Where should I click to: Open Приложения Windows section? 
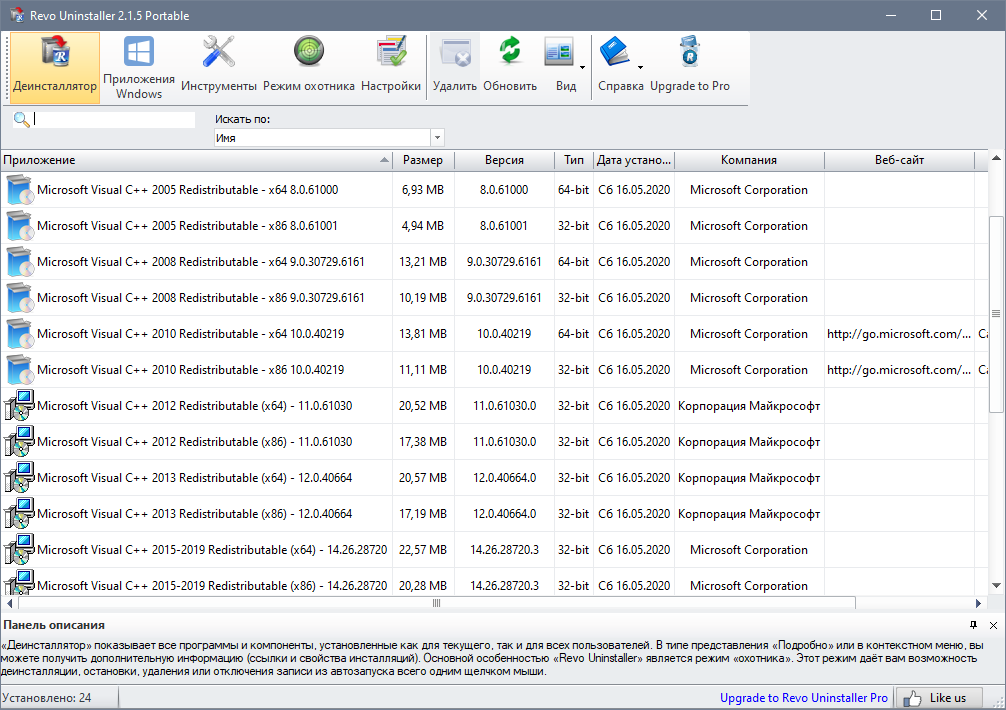point(139,66)
